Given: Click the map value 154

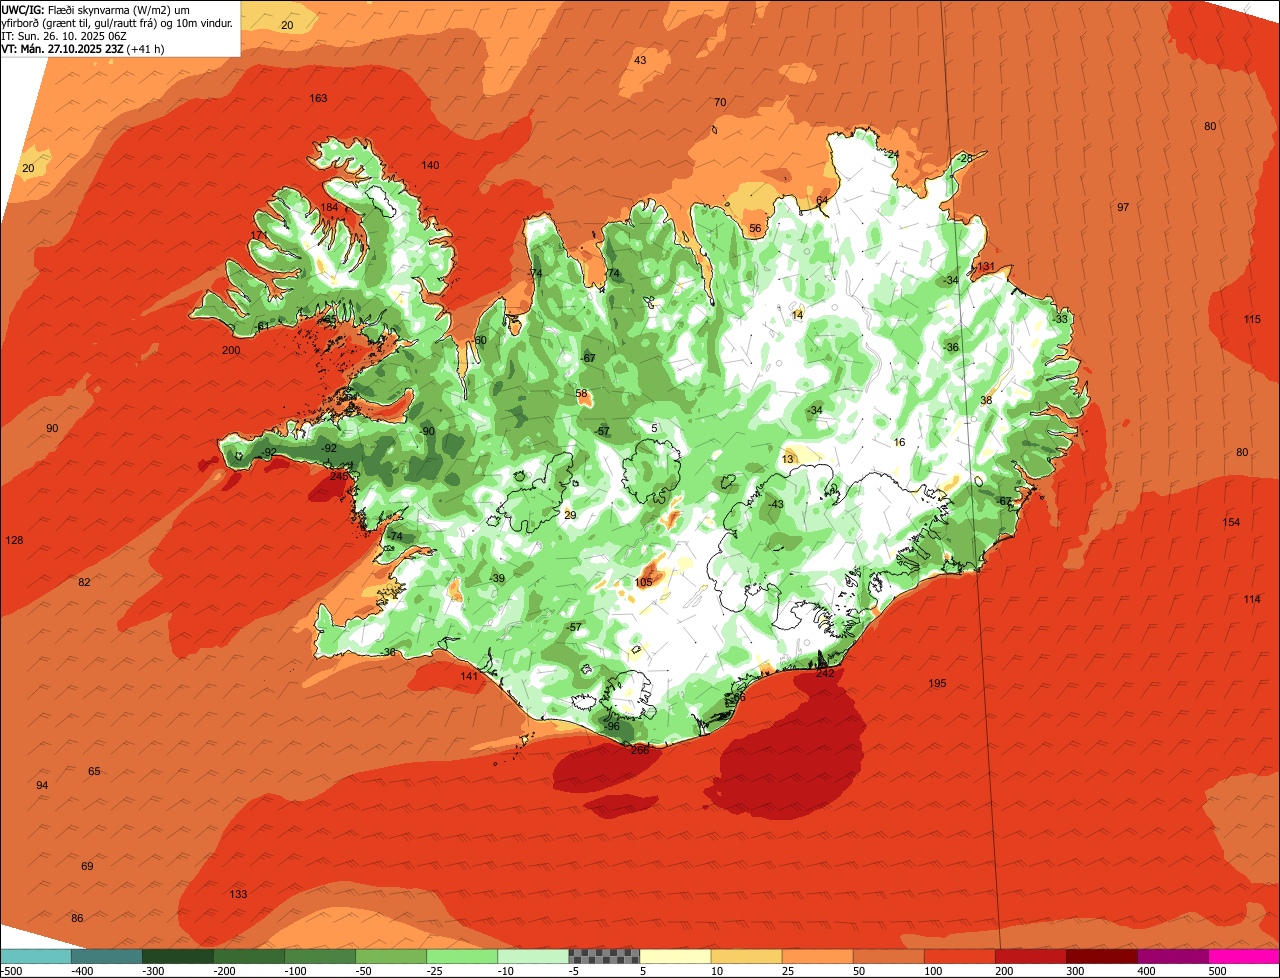Looking at the screenshot, I should click(1231, 522).
